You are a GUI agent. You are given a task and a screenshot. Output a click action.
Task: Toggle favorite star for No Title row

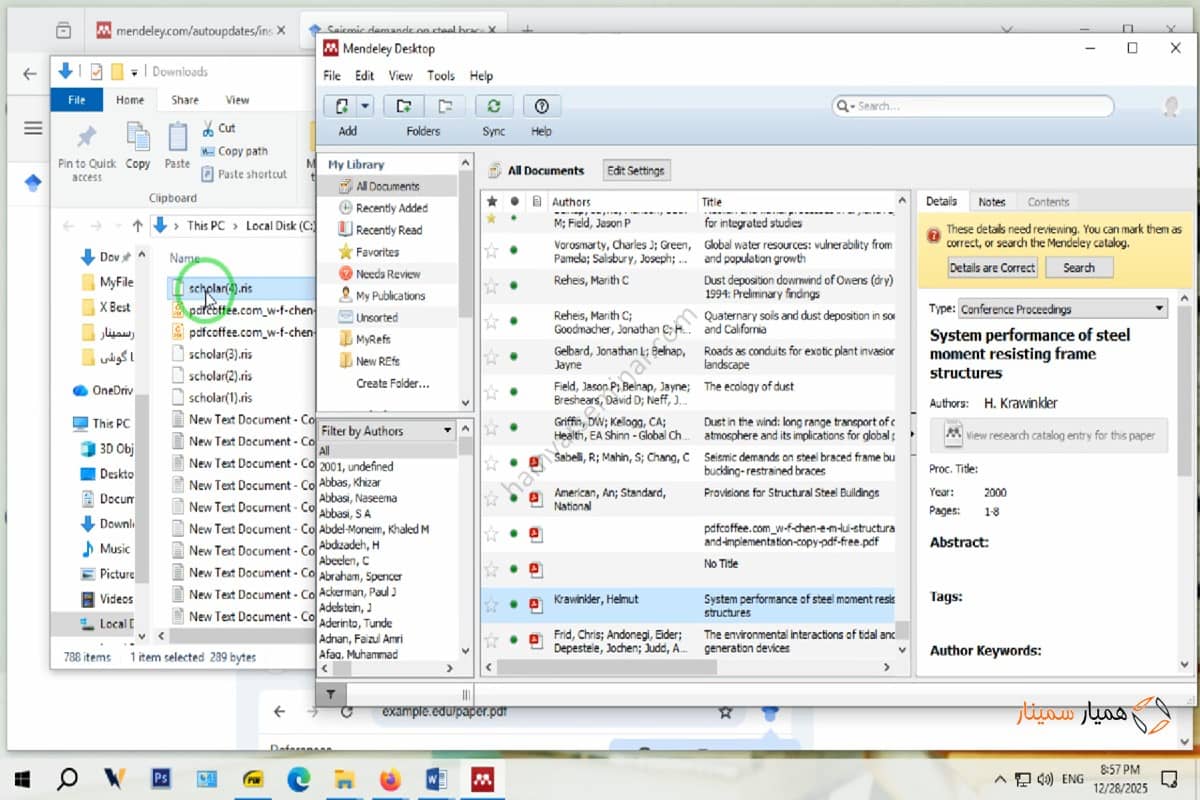point(491,570)
